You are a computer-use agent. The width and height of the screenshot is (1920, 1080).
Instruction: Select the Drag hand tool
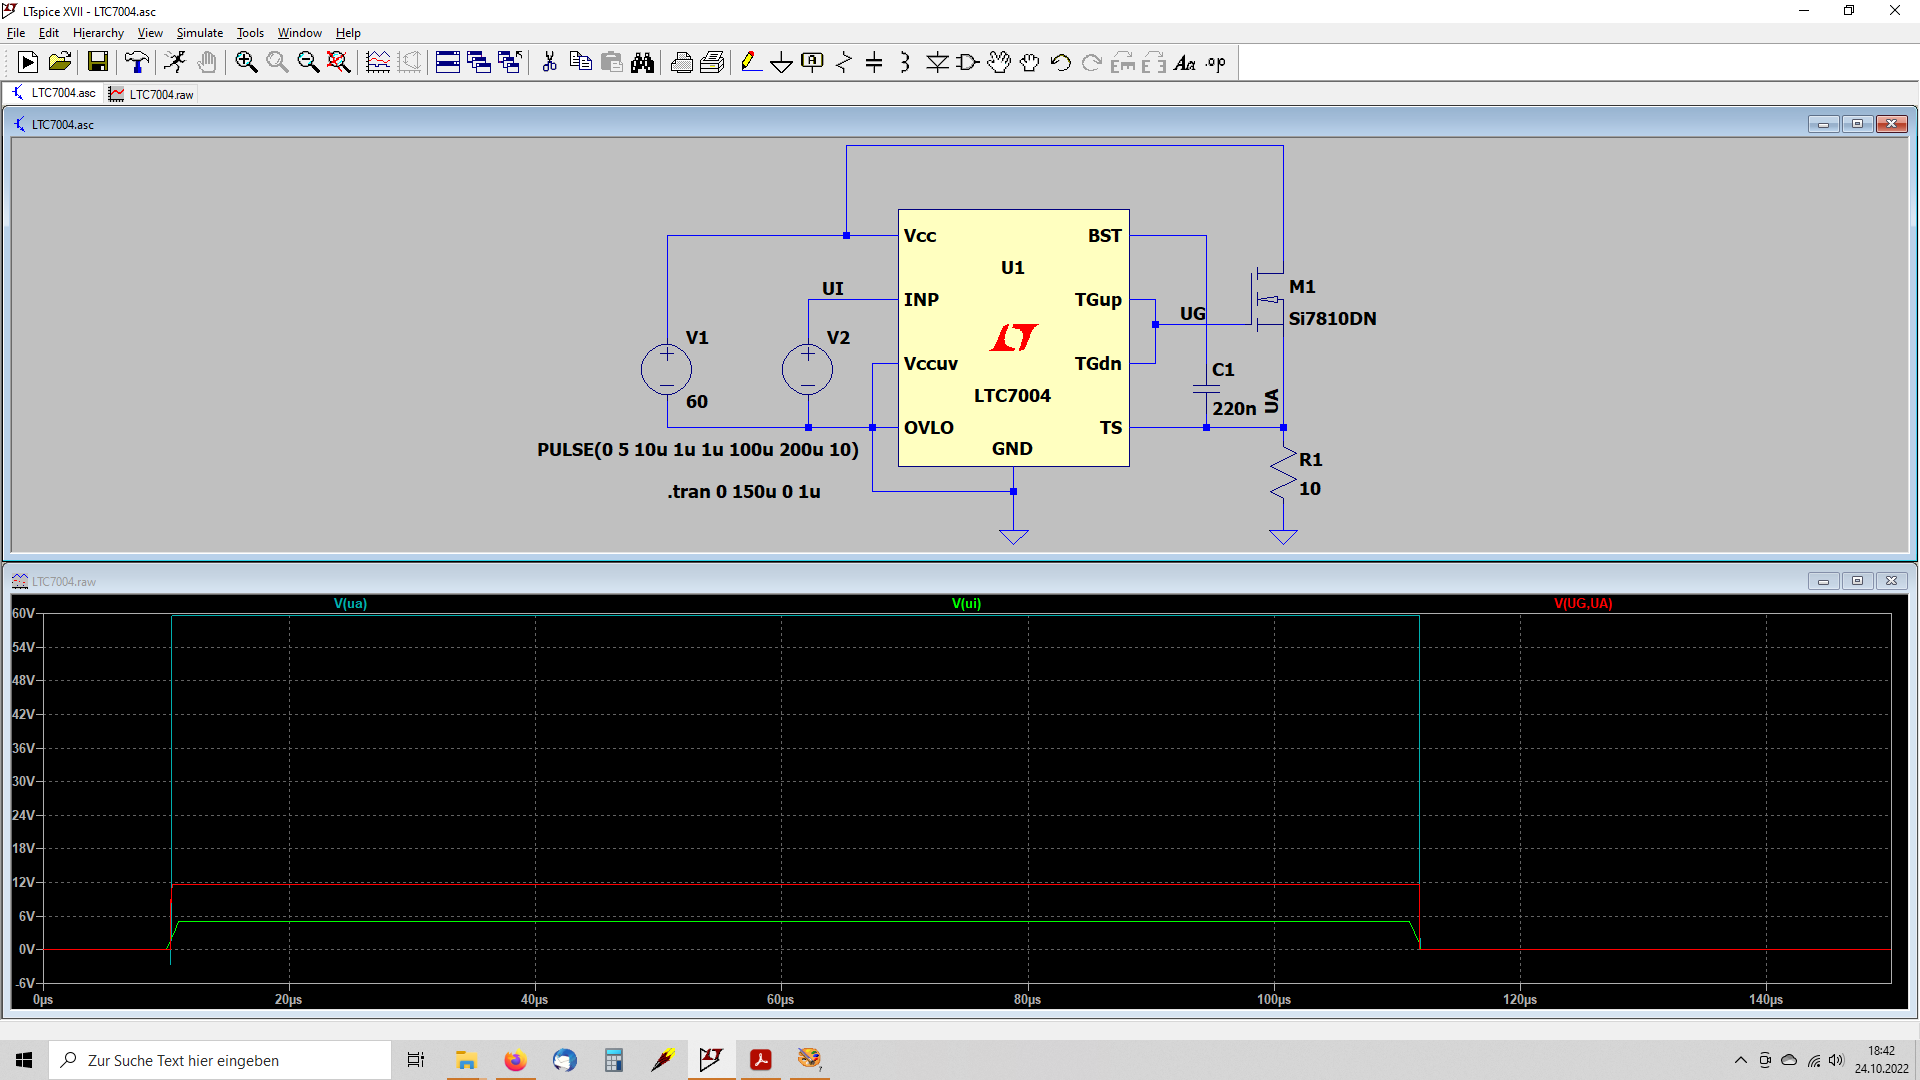pos(1030,63)
